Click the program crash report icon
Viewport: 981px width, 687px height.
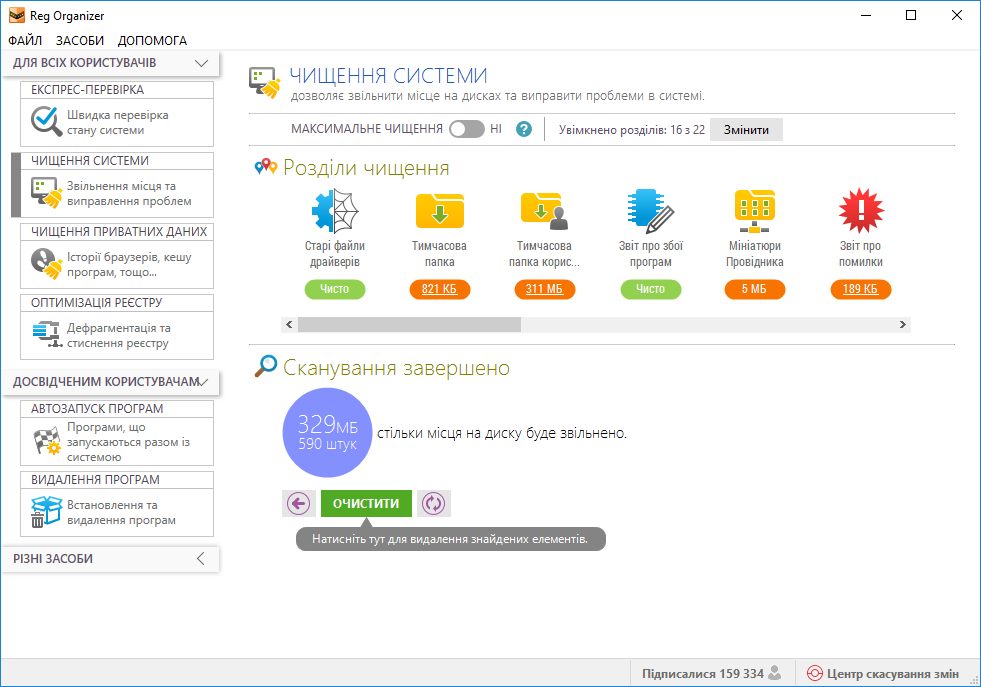651,211
